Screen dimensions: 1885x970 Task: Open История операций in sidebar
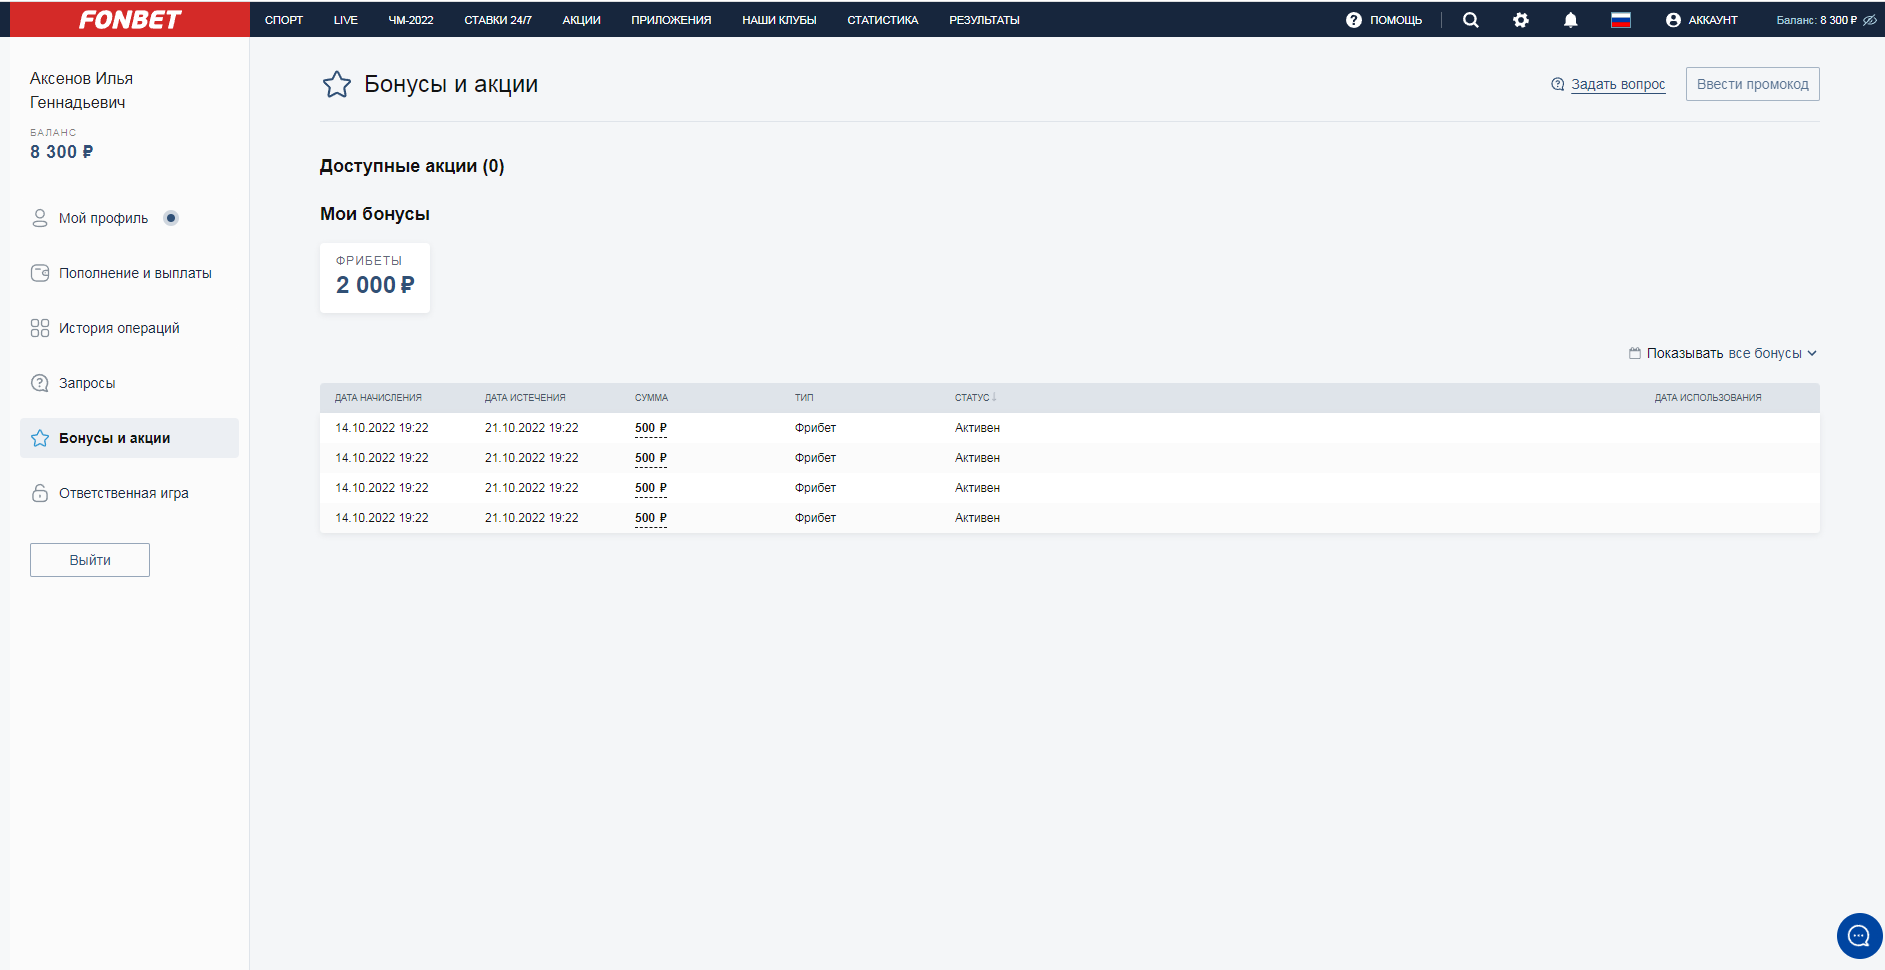point(119,328)
